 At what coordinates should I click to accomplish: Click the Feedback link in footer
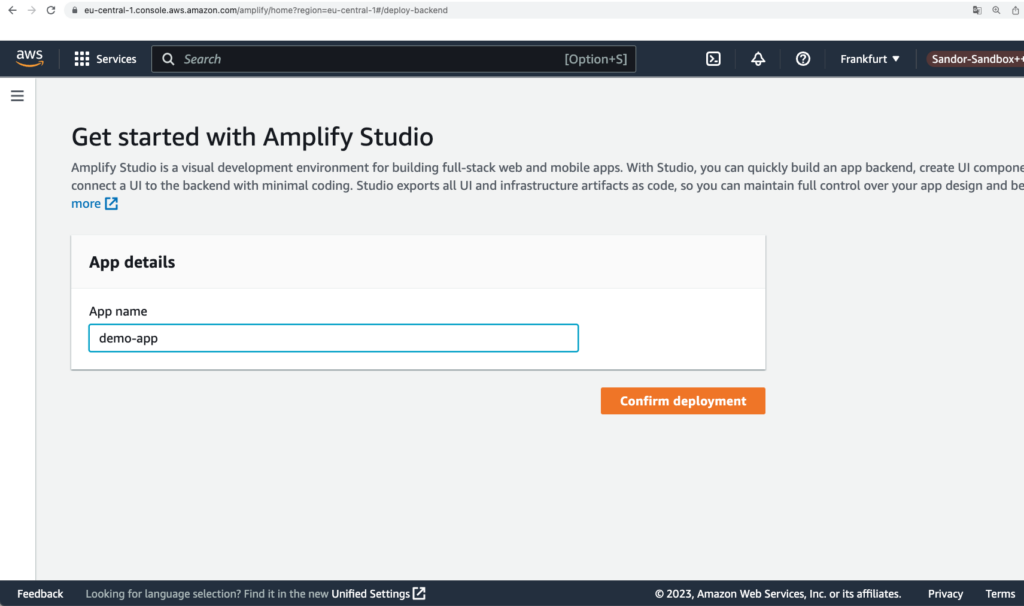(40, 594)
